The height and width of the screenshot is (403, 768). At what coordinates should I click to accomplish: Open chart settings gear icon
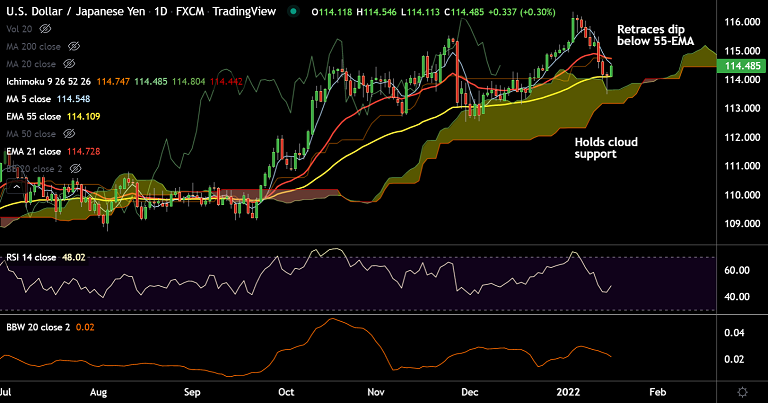[x=743, y=392]
